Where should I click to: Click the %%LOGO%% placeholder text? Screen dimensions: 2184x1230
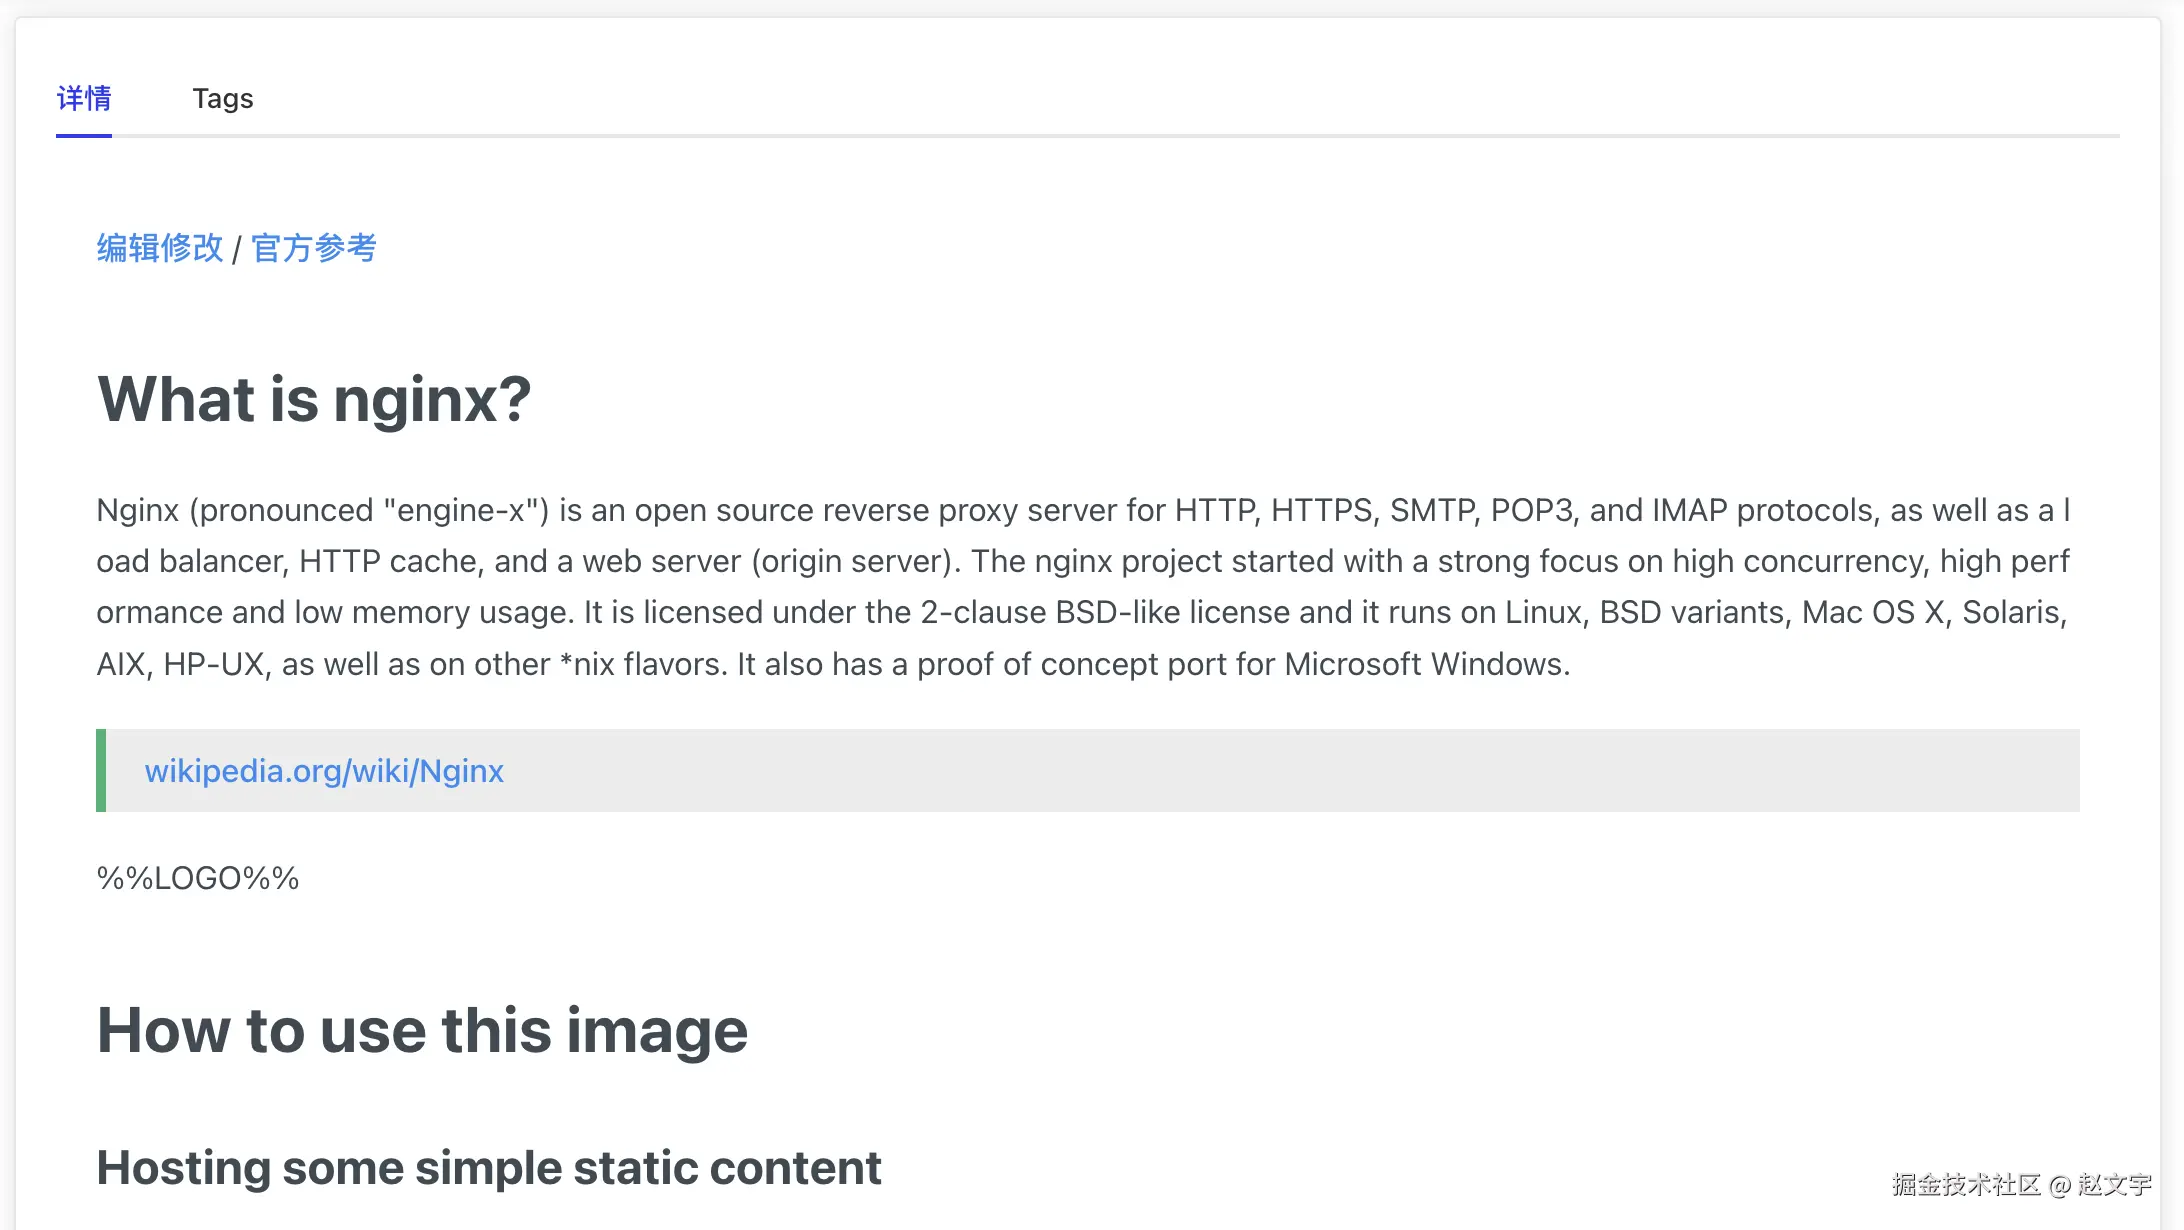pos(197,878)
